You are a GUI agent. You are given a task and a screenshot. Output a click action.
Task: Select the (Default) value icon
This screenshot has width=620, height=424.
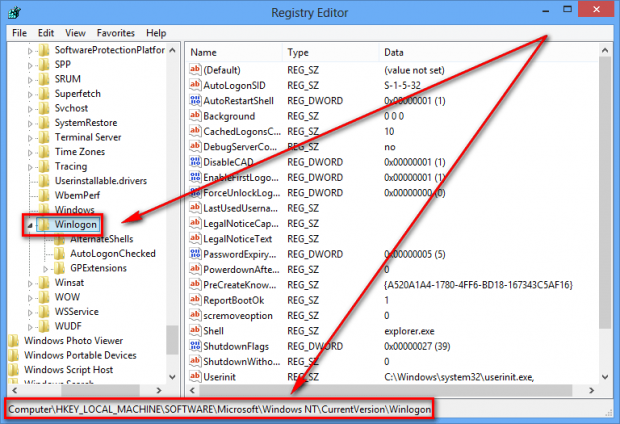coord(195,70)
